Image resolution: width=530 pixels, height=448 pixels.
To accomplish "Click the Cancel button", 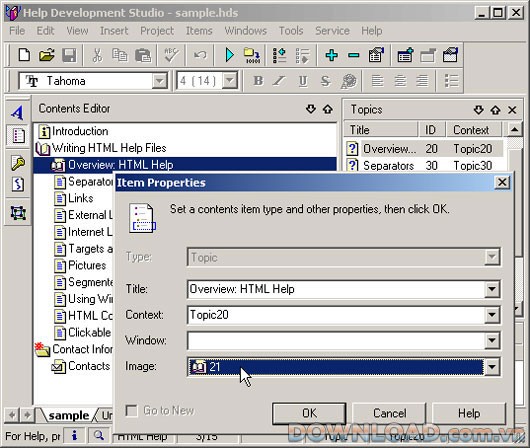I will [389, 413].
